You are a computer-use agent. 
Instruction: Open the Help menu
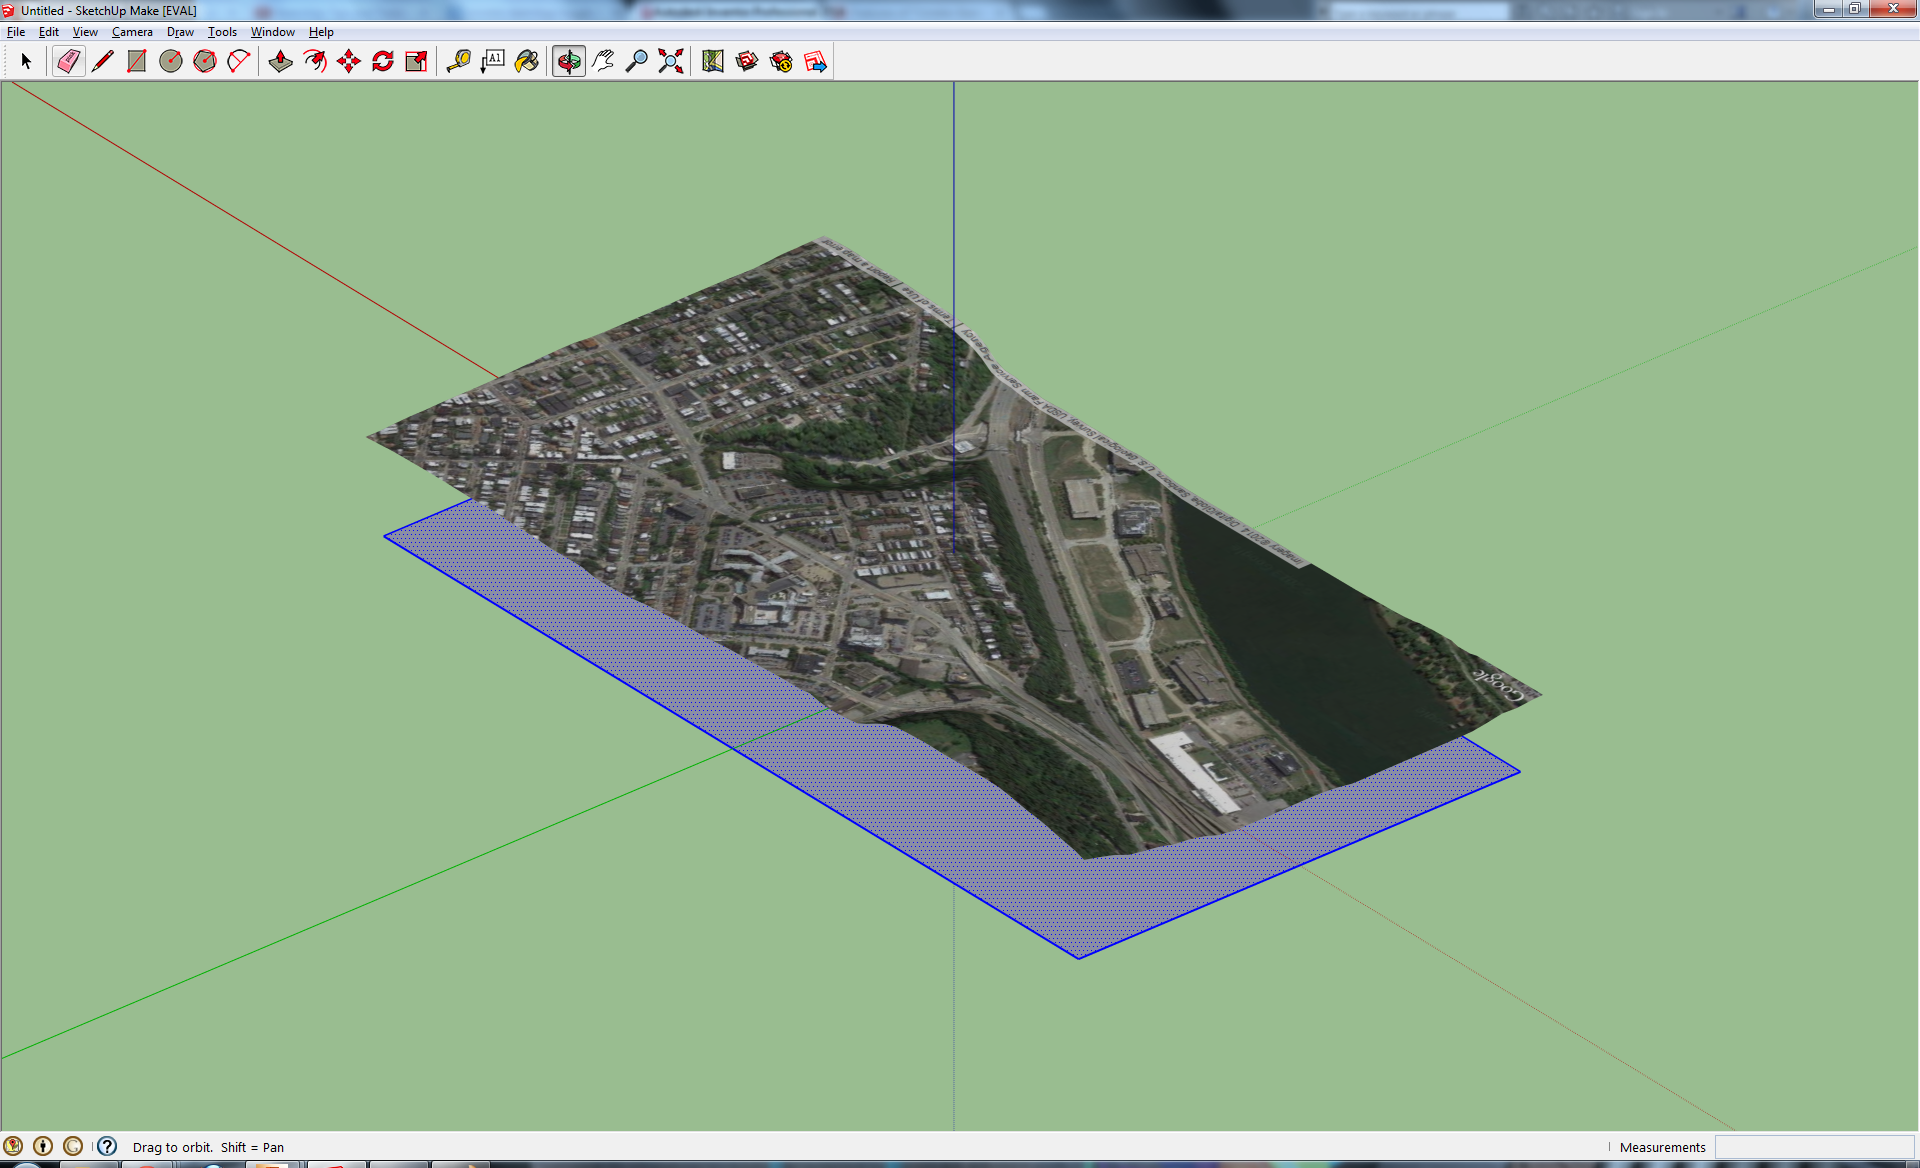pyautogui.click(x=321, y=32)
